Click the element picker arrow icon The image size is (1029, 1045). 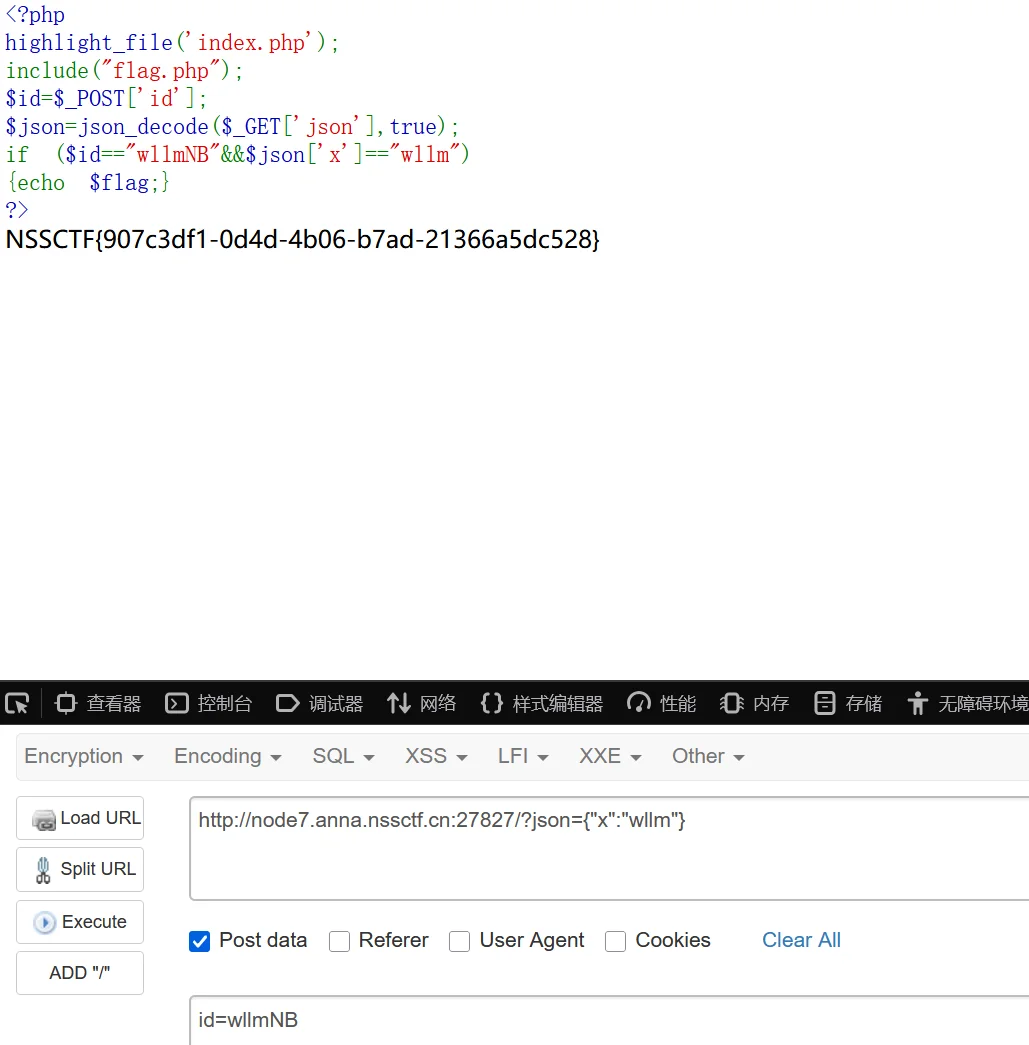click(17, 703)
